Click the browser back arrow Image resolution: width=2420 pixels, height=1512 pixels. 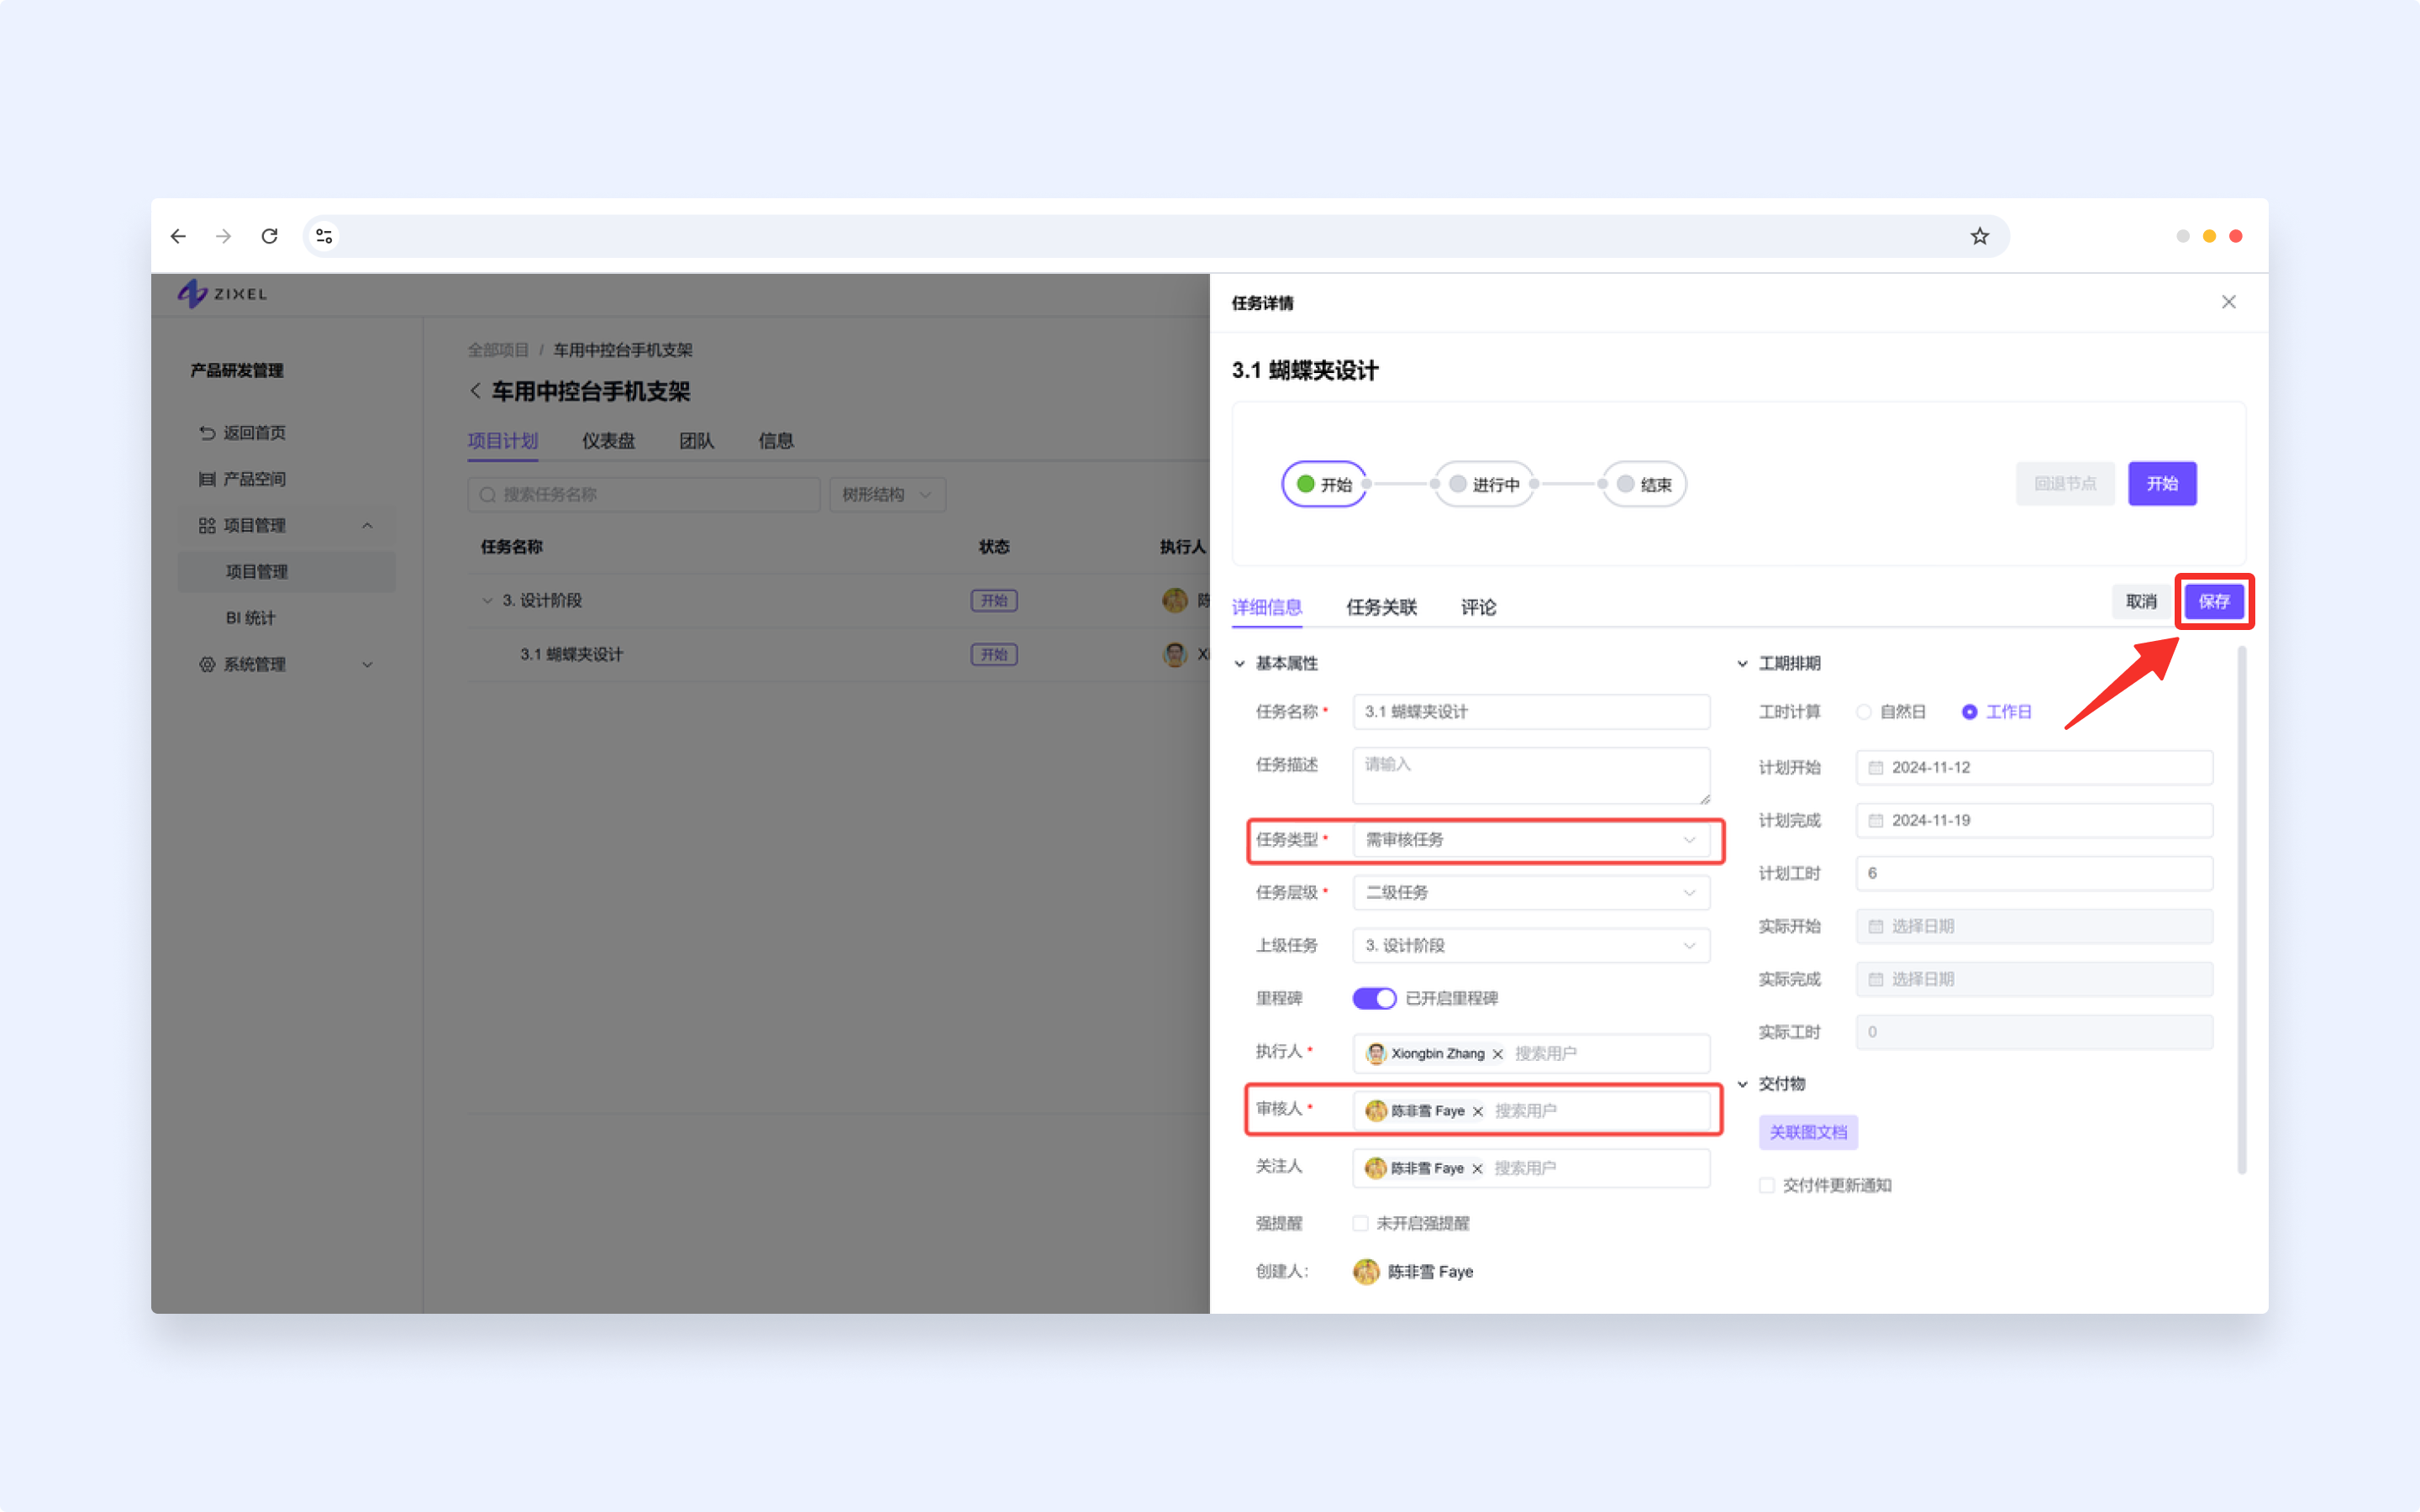click(x=178, y=236)
